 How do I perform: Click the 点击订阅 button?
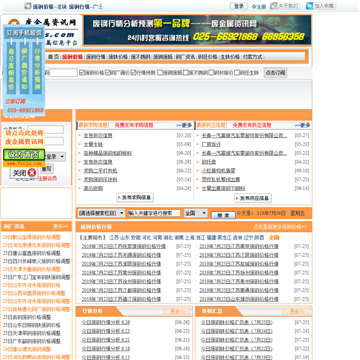pyautogui.click(x=275, y=73)
